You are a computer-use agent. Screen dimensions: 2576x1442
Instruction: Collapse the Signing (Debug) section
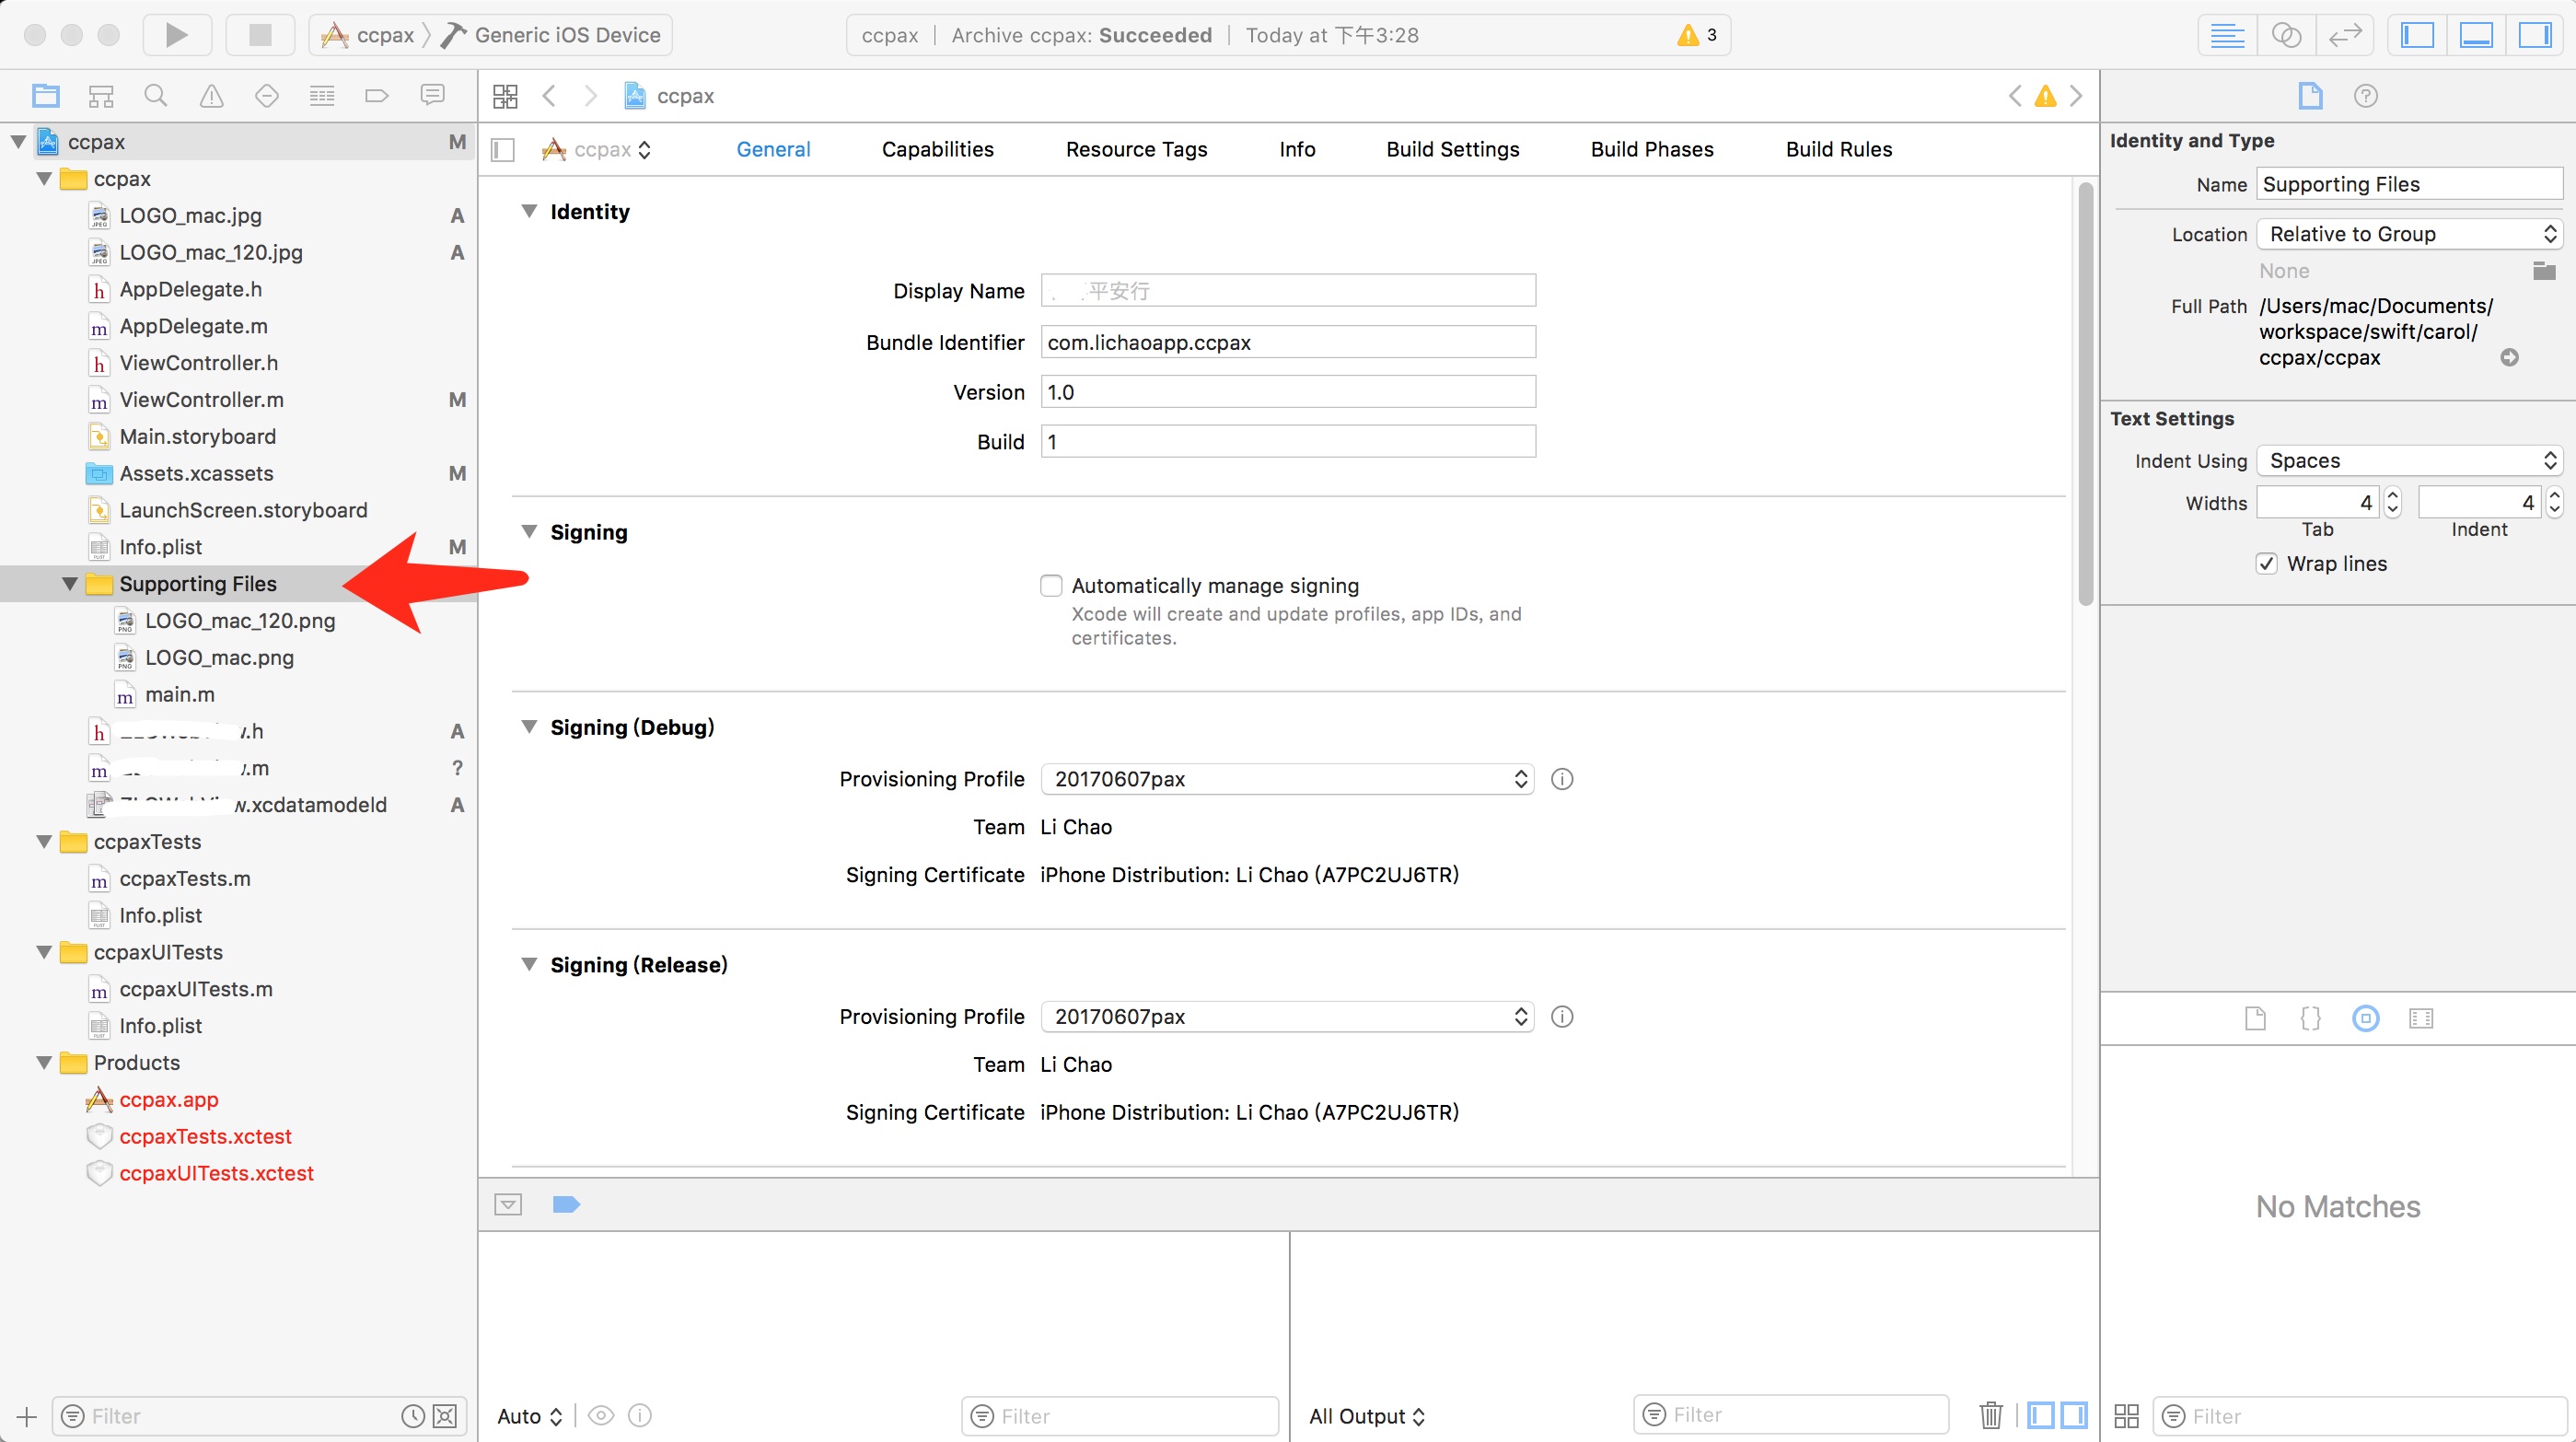coord(529,727)
